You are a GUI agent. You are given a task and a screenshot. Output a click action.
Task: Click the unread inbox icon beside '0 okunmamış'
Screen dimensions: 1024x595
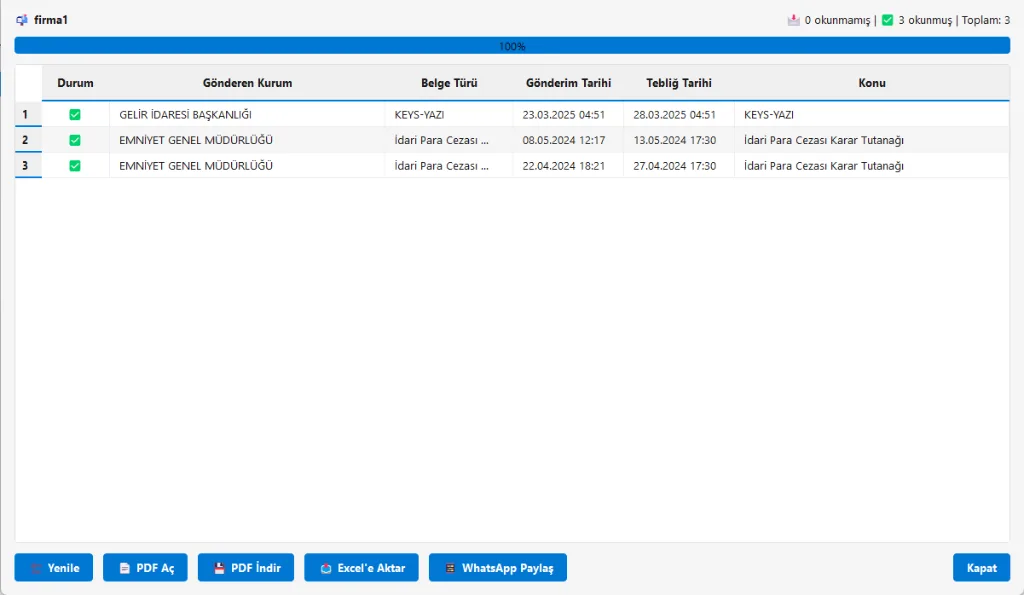[794, 20]
